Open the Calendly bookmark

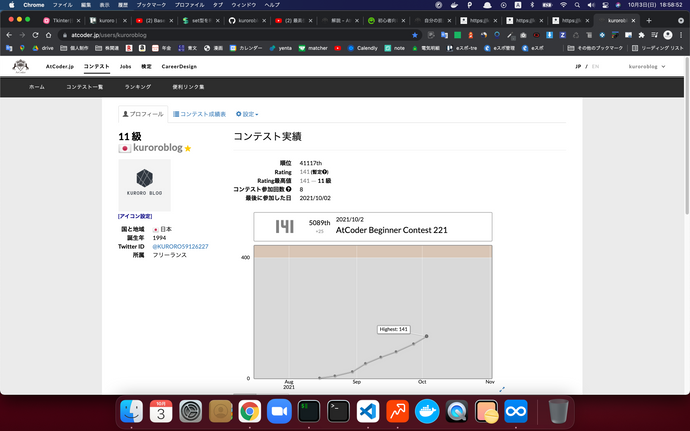363,48
